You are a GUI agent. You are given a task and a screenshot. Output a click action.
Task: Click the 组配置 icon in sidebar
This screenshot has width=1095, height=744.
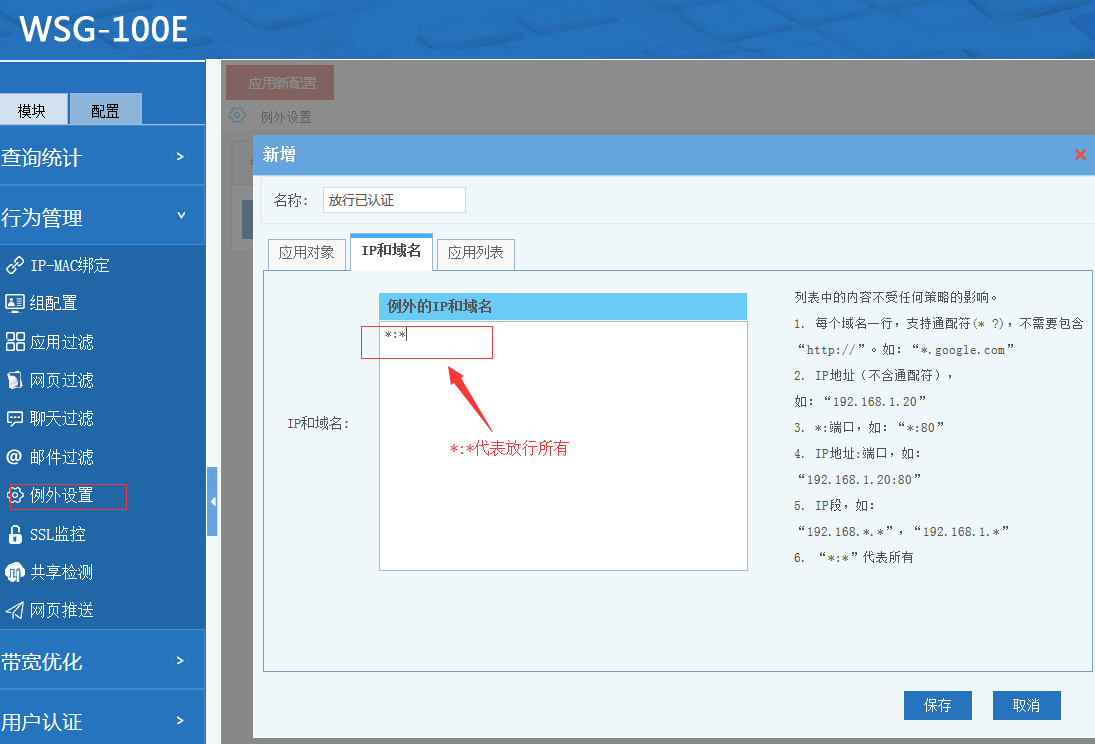(15, 302)
